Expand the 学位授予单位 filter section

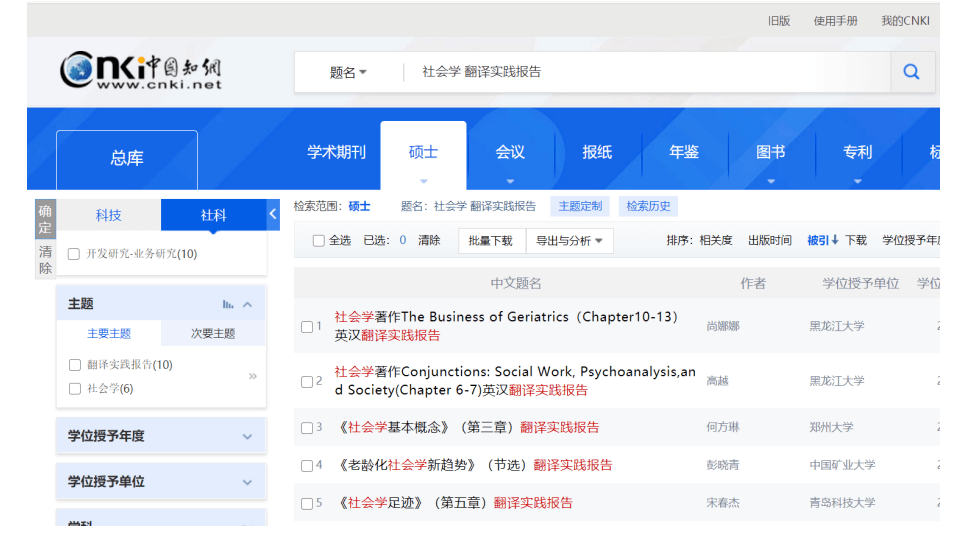pos(161,482)
